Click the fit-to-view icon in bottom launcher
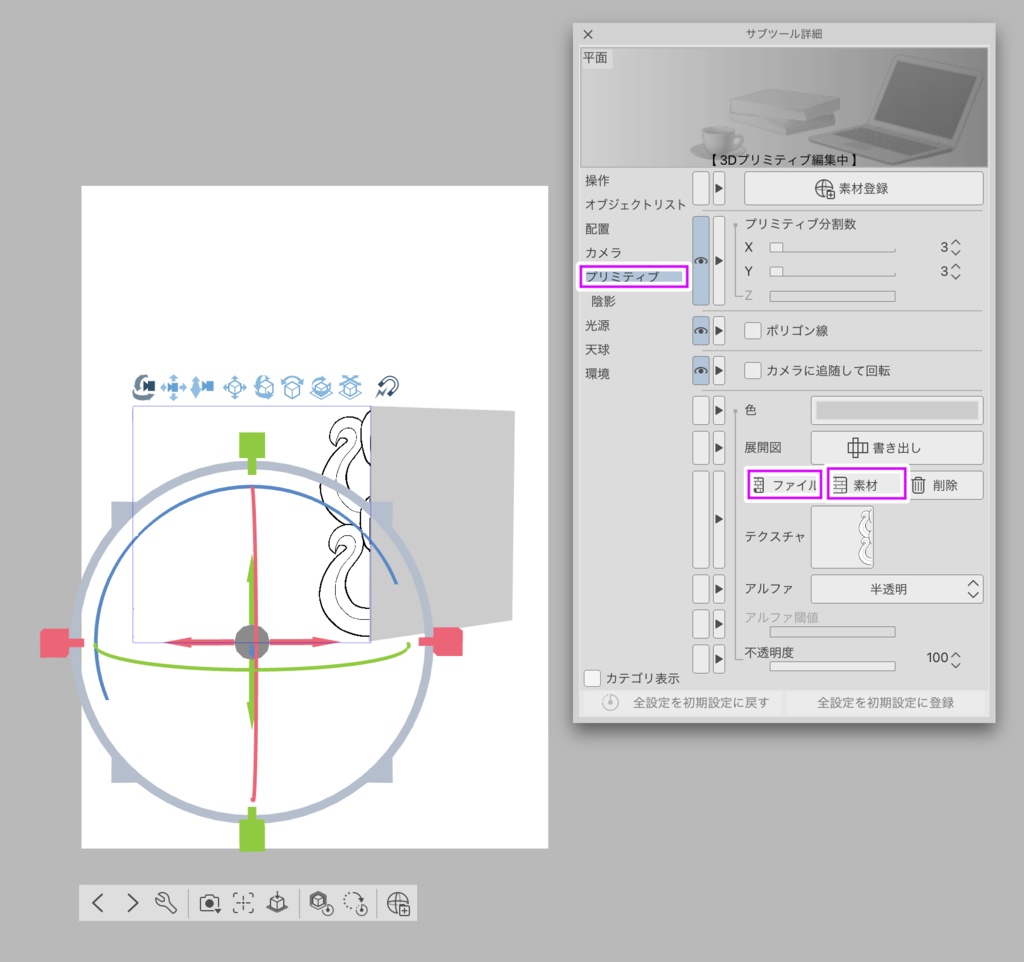 pyautogui.click(x=244, y=903)
